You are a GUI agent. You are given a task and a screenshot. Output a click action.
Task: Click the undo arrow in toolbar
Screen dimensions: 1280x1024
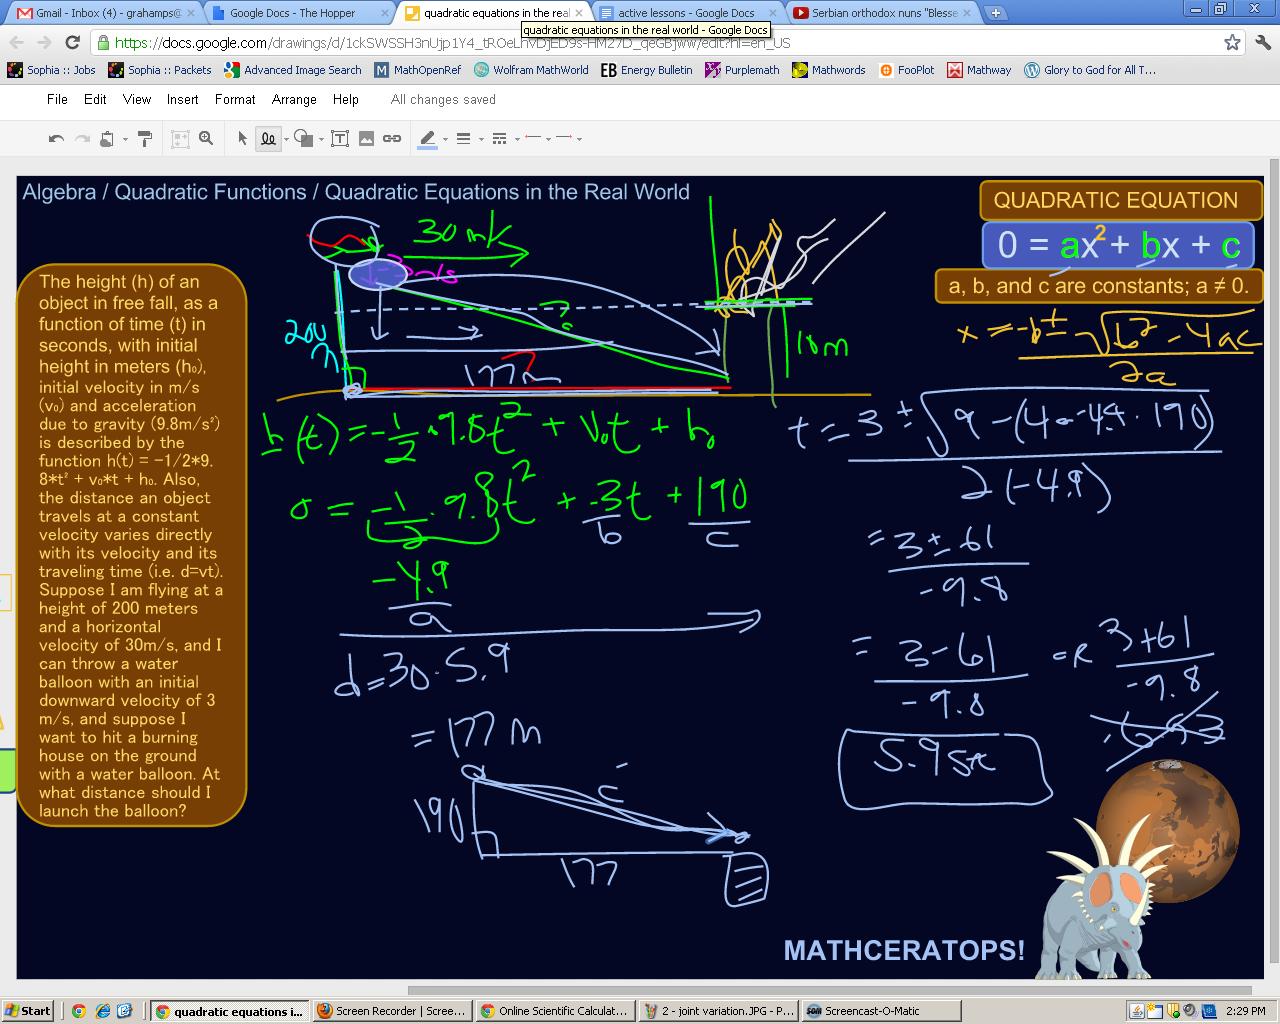click(56, 139)
